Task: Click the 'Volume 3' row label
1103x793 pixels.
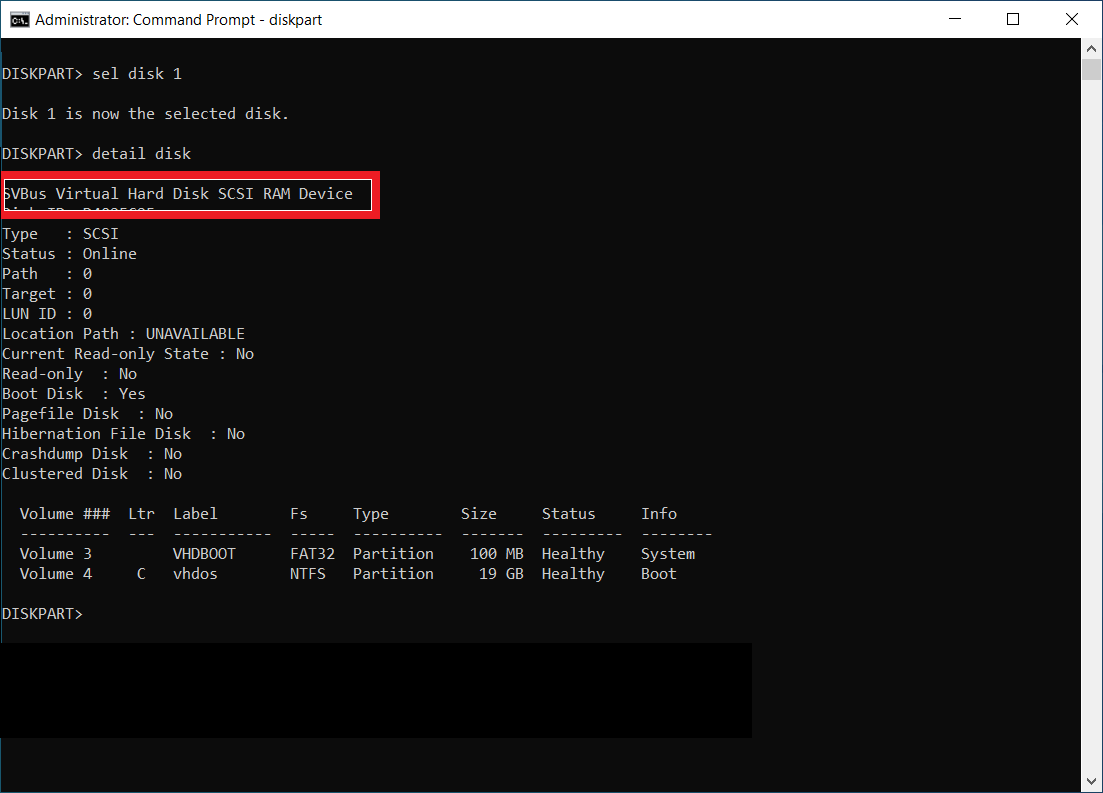Action: point(56,554)
